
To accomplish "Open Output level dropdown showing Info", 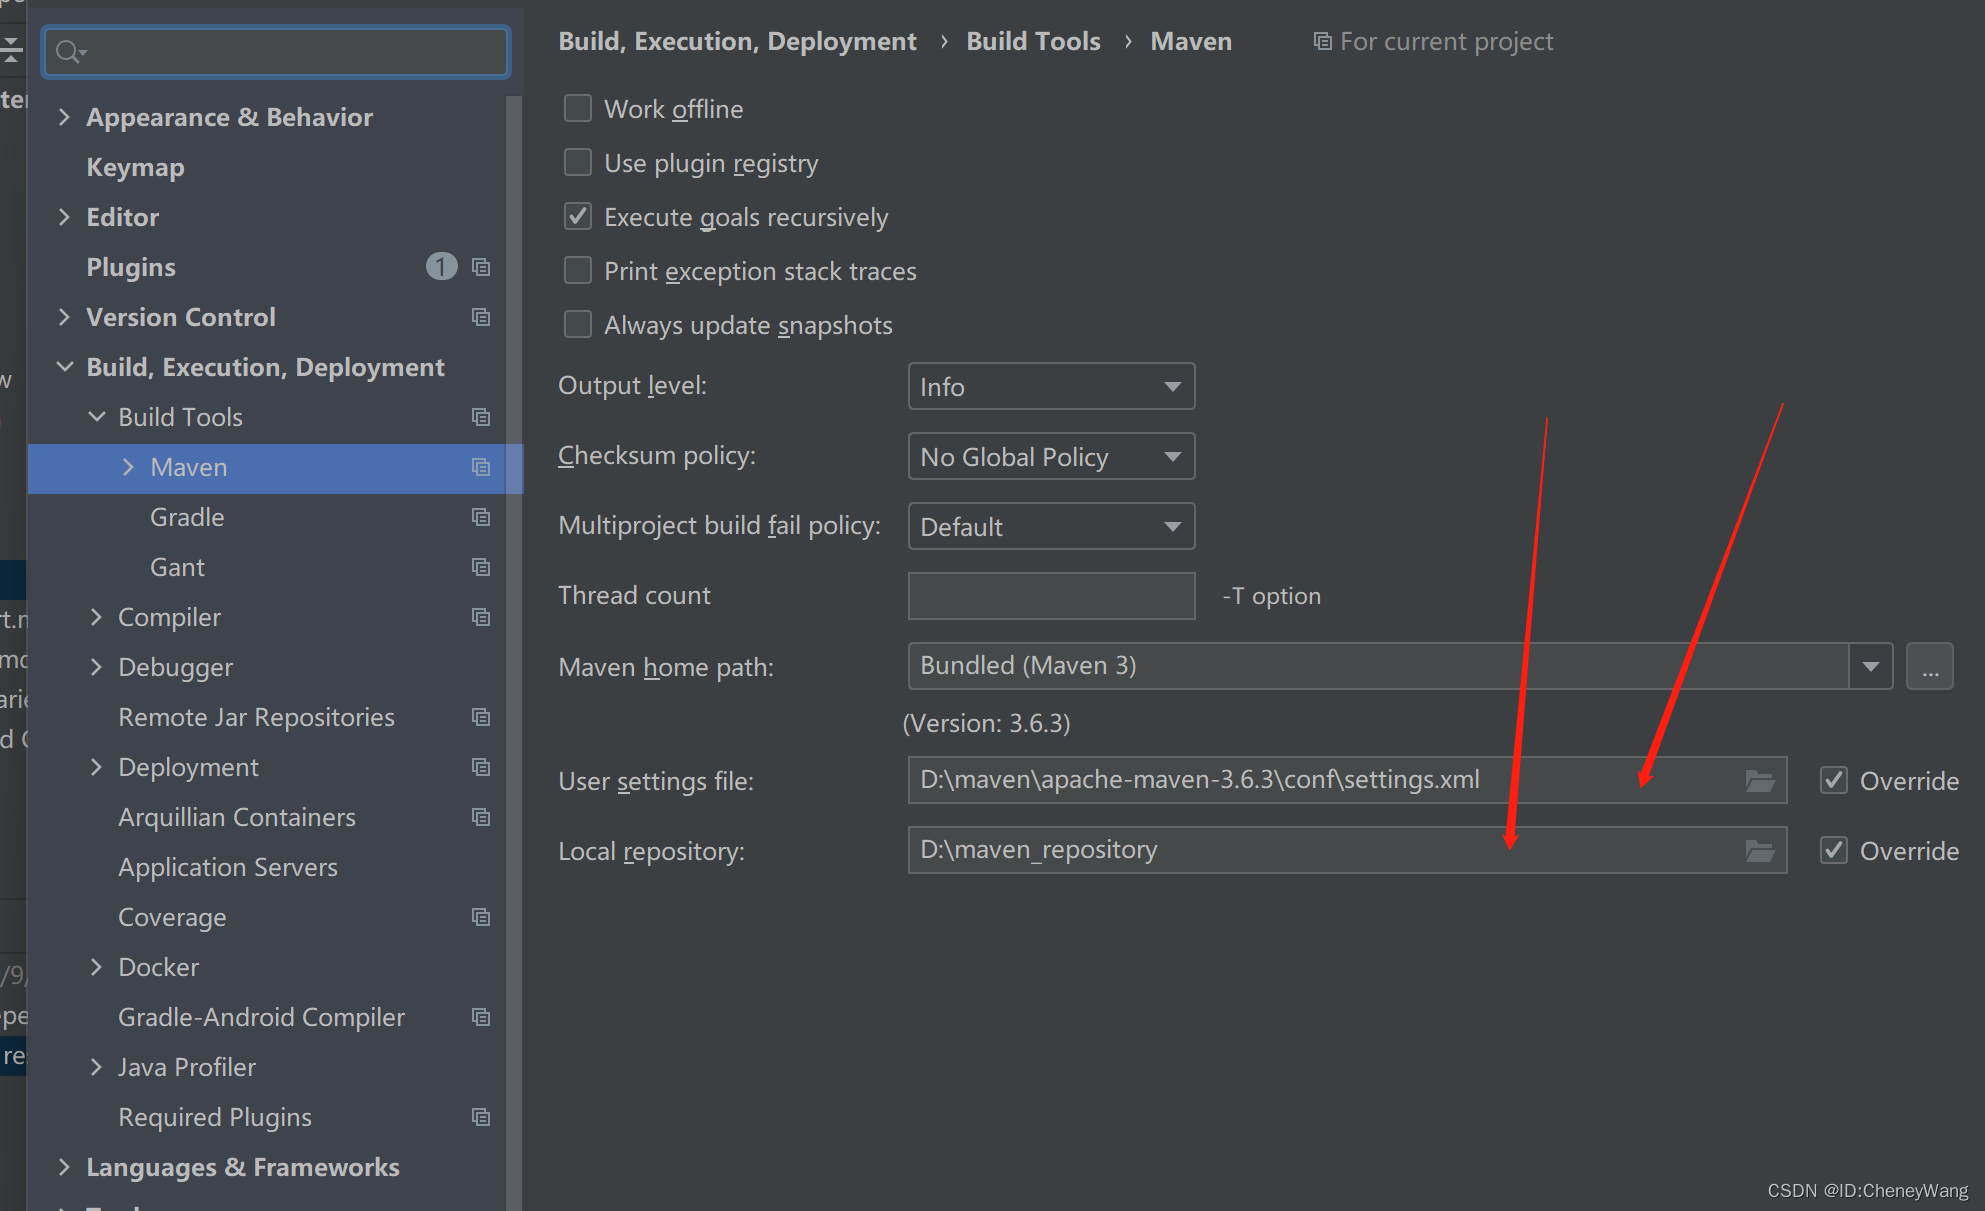I will click(1051, 386).
